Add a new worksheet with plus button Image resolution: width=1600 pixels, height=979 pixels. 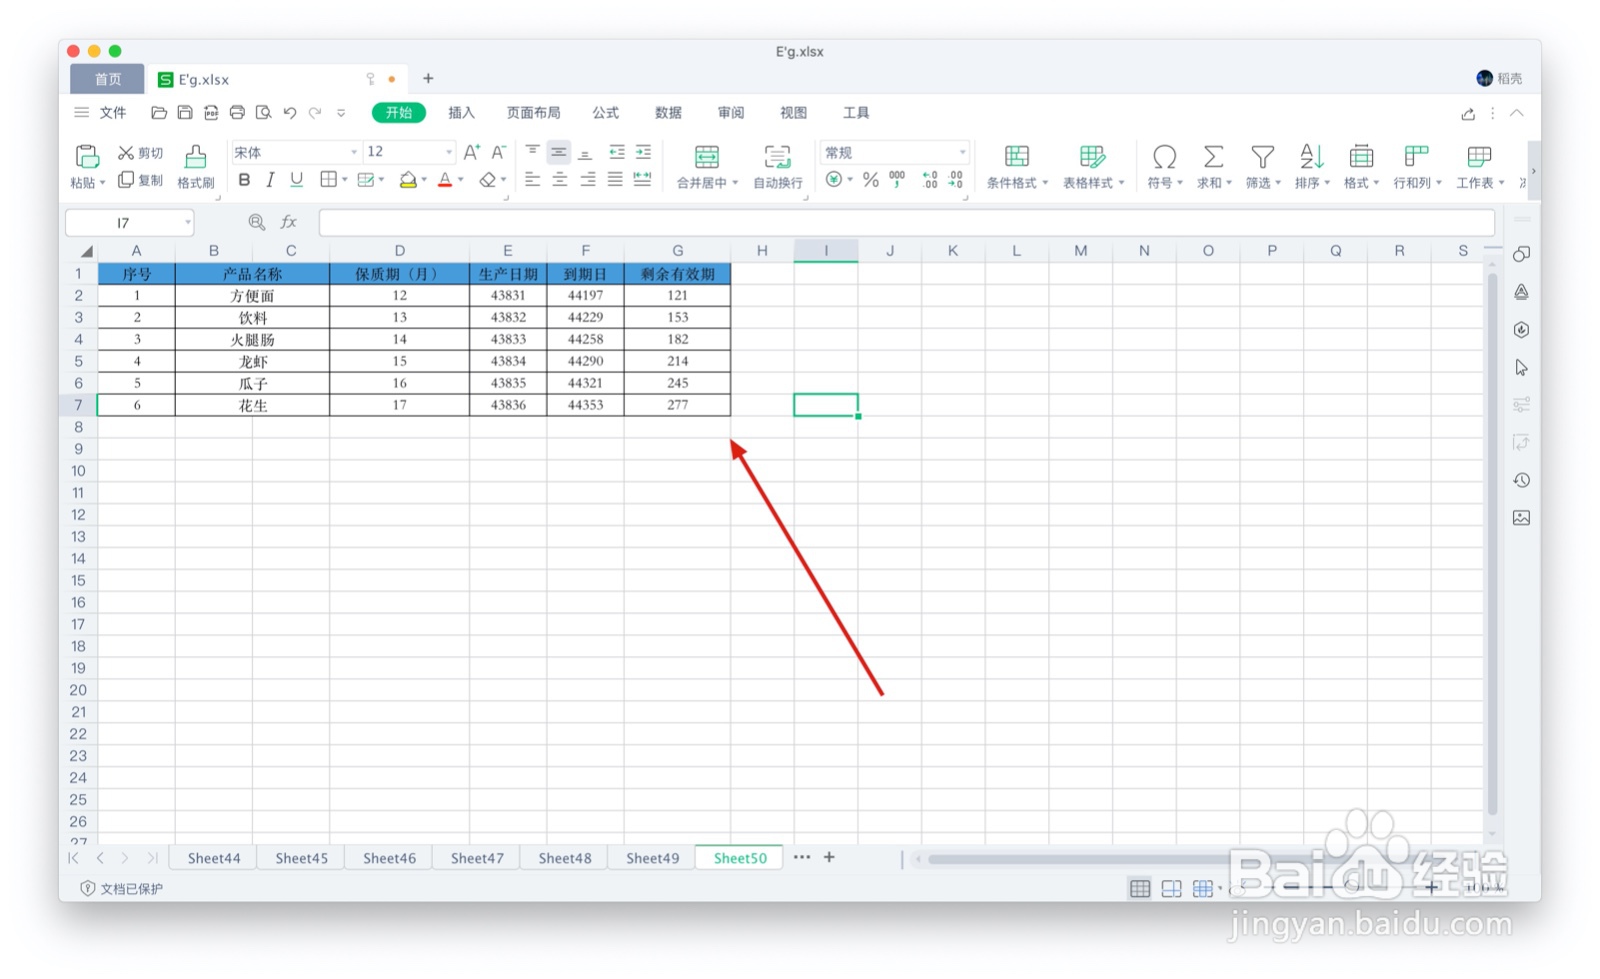coord(829,857)
